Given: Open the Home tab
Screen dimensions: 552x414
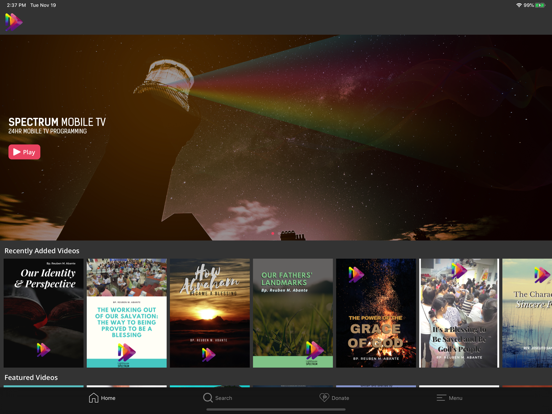Looking at the screenshot, I should coord(102,398).
